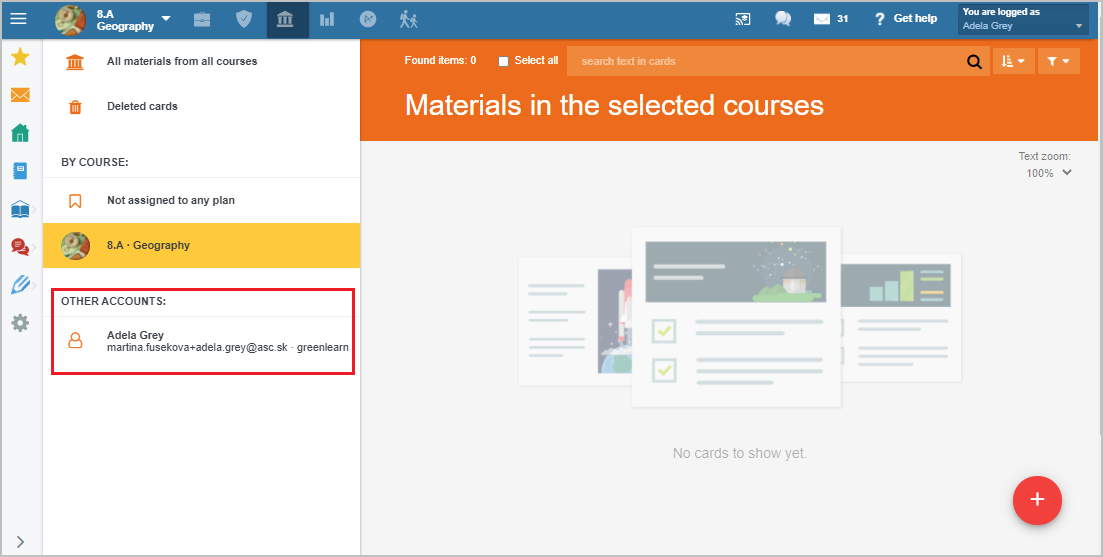Click the Found items: 0 text

click(440, 60)
